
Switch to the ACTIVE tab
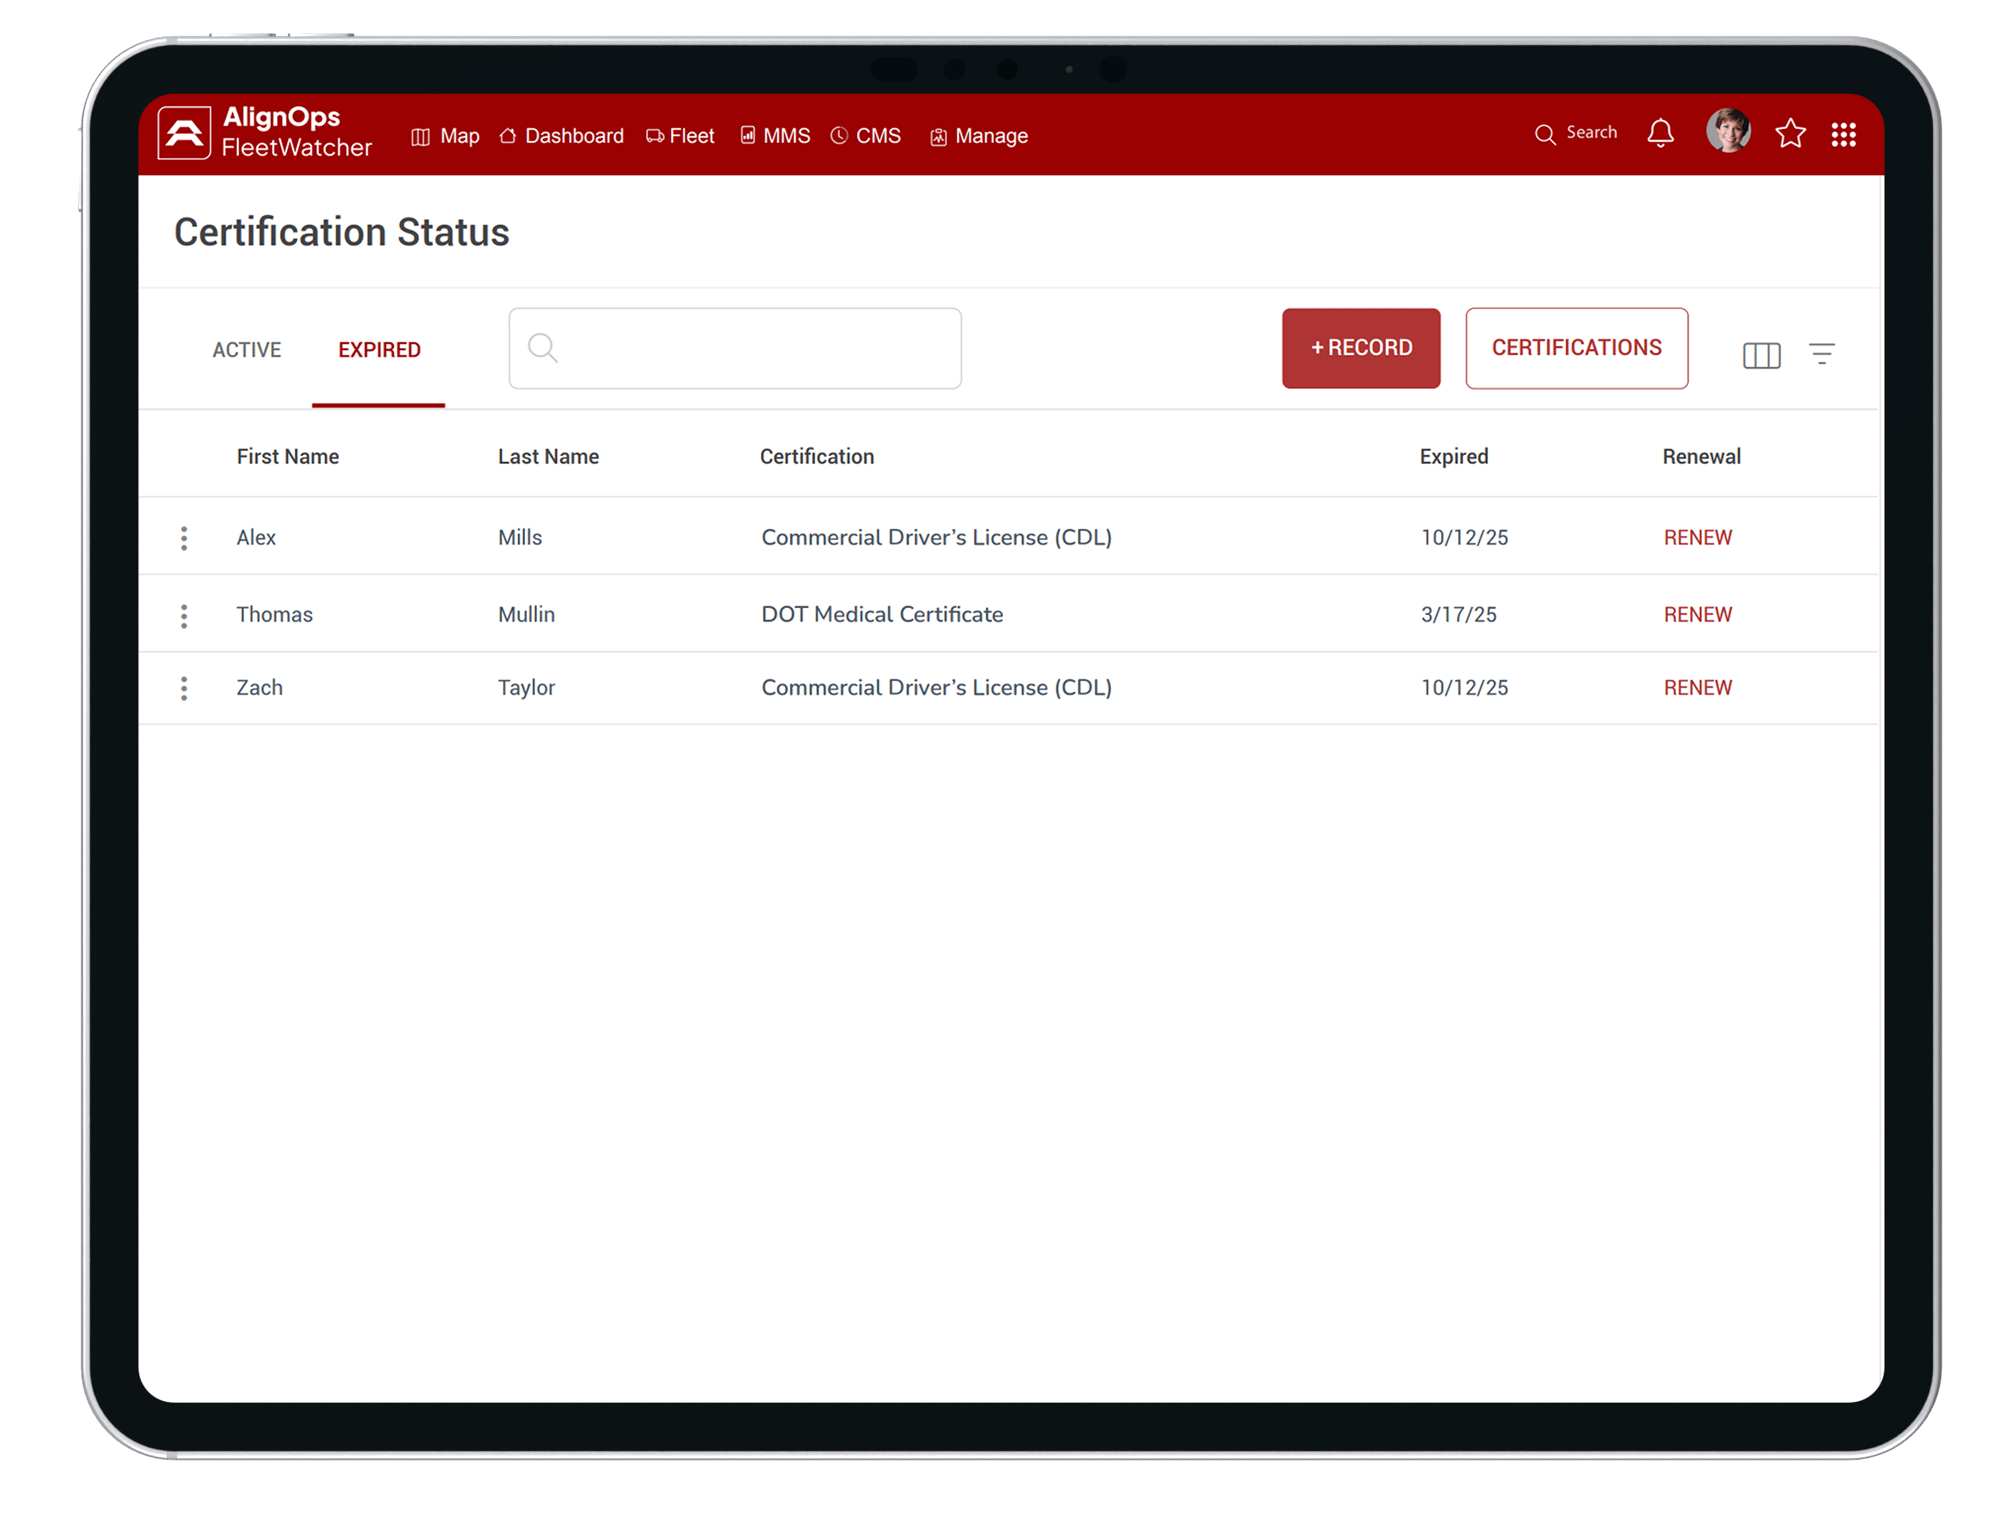pos(247,350)
